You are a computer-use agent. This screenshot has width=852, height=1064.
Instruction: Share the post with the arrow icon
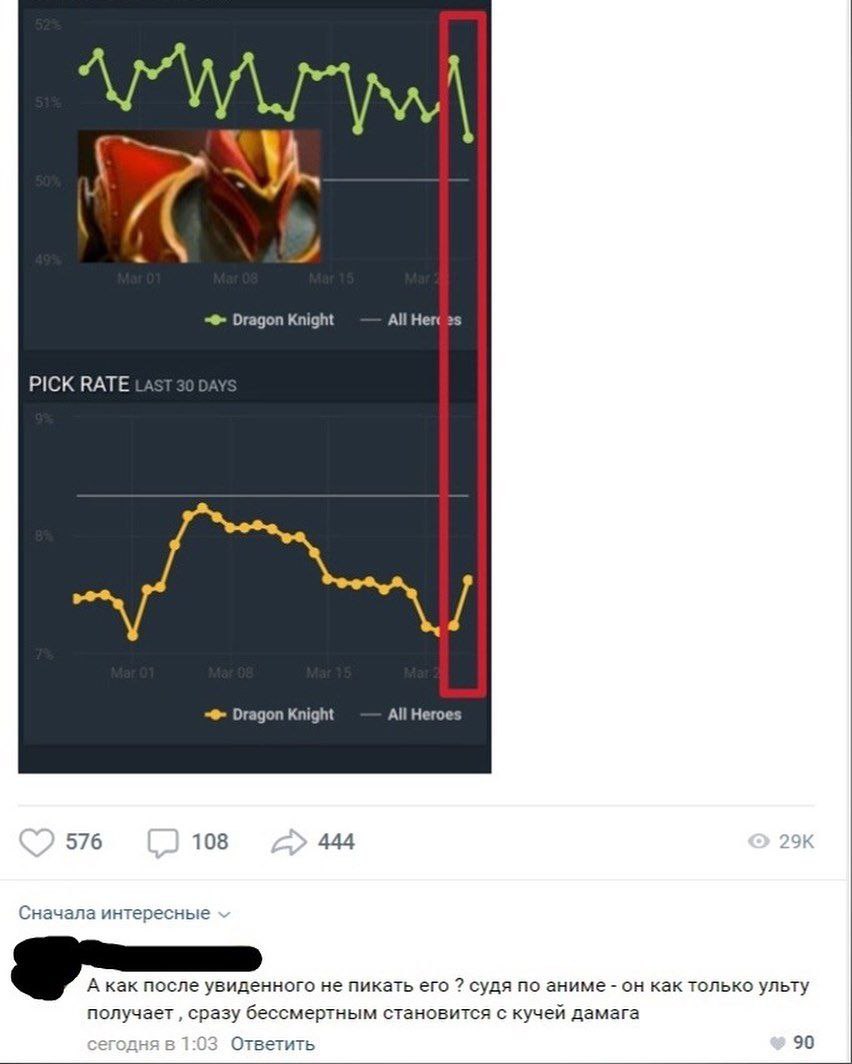pyautogui.click(x=289, y=842)
